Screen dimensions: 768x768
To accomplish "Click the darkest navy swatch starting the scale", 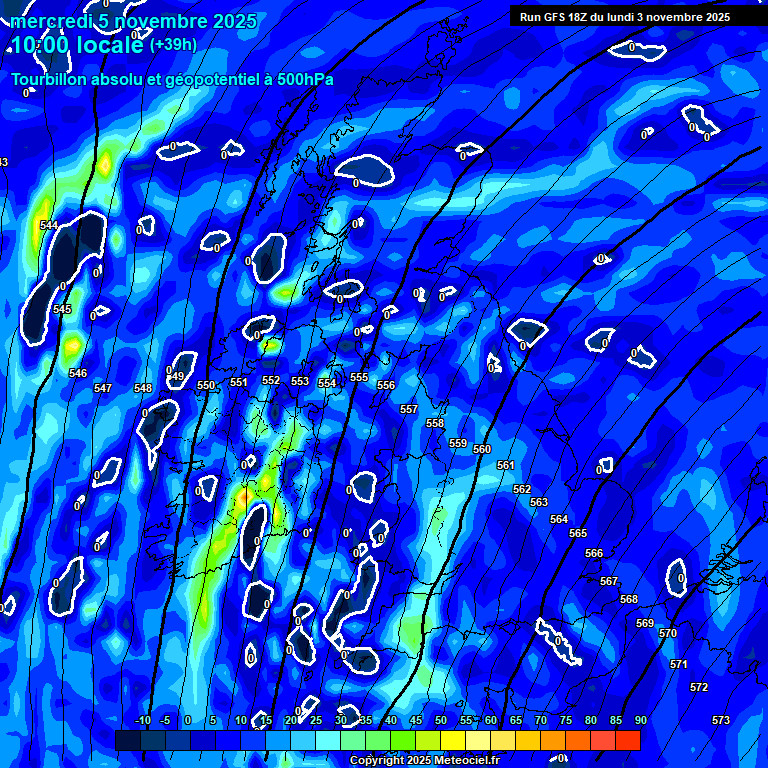I will [128, 741].
